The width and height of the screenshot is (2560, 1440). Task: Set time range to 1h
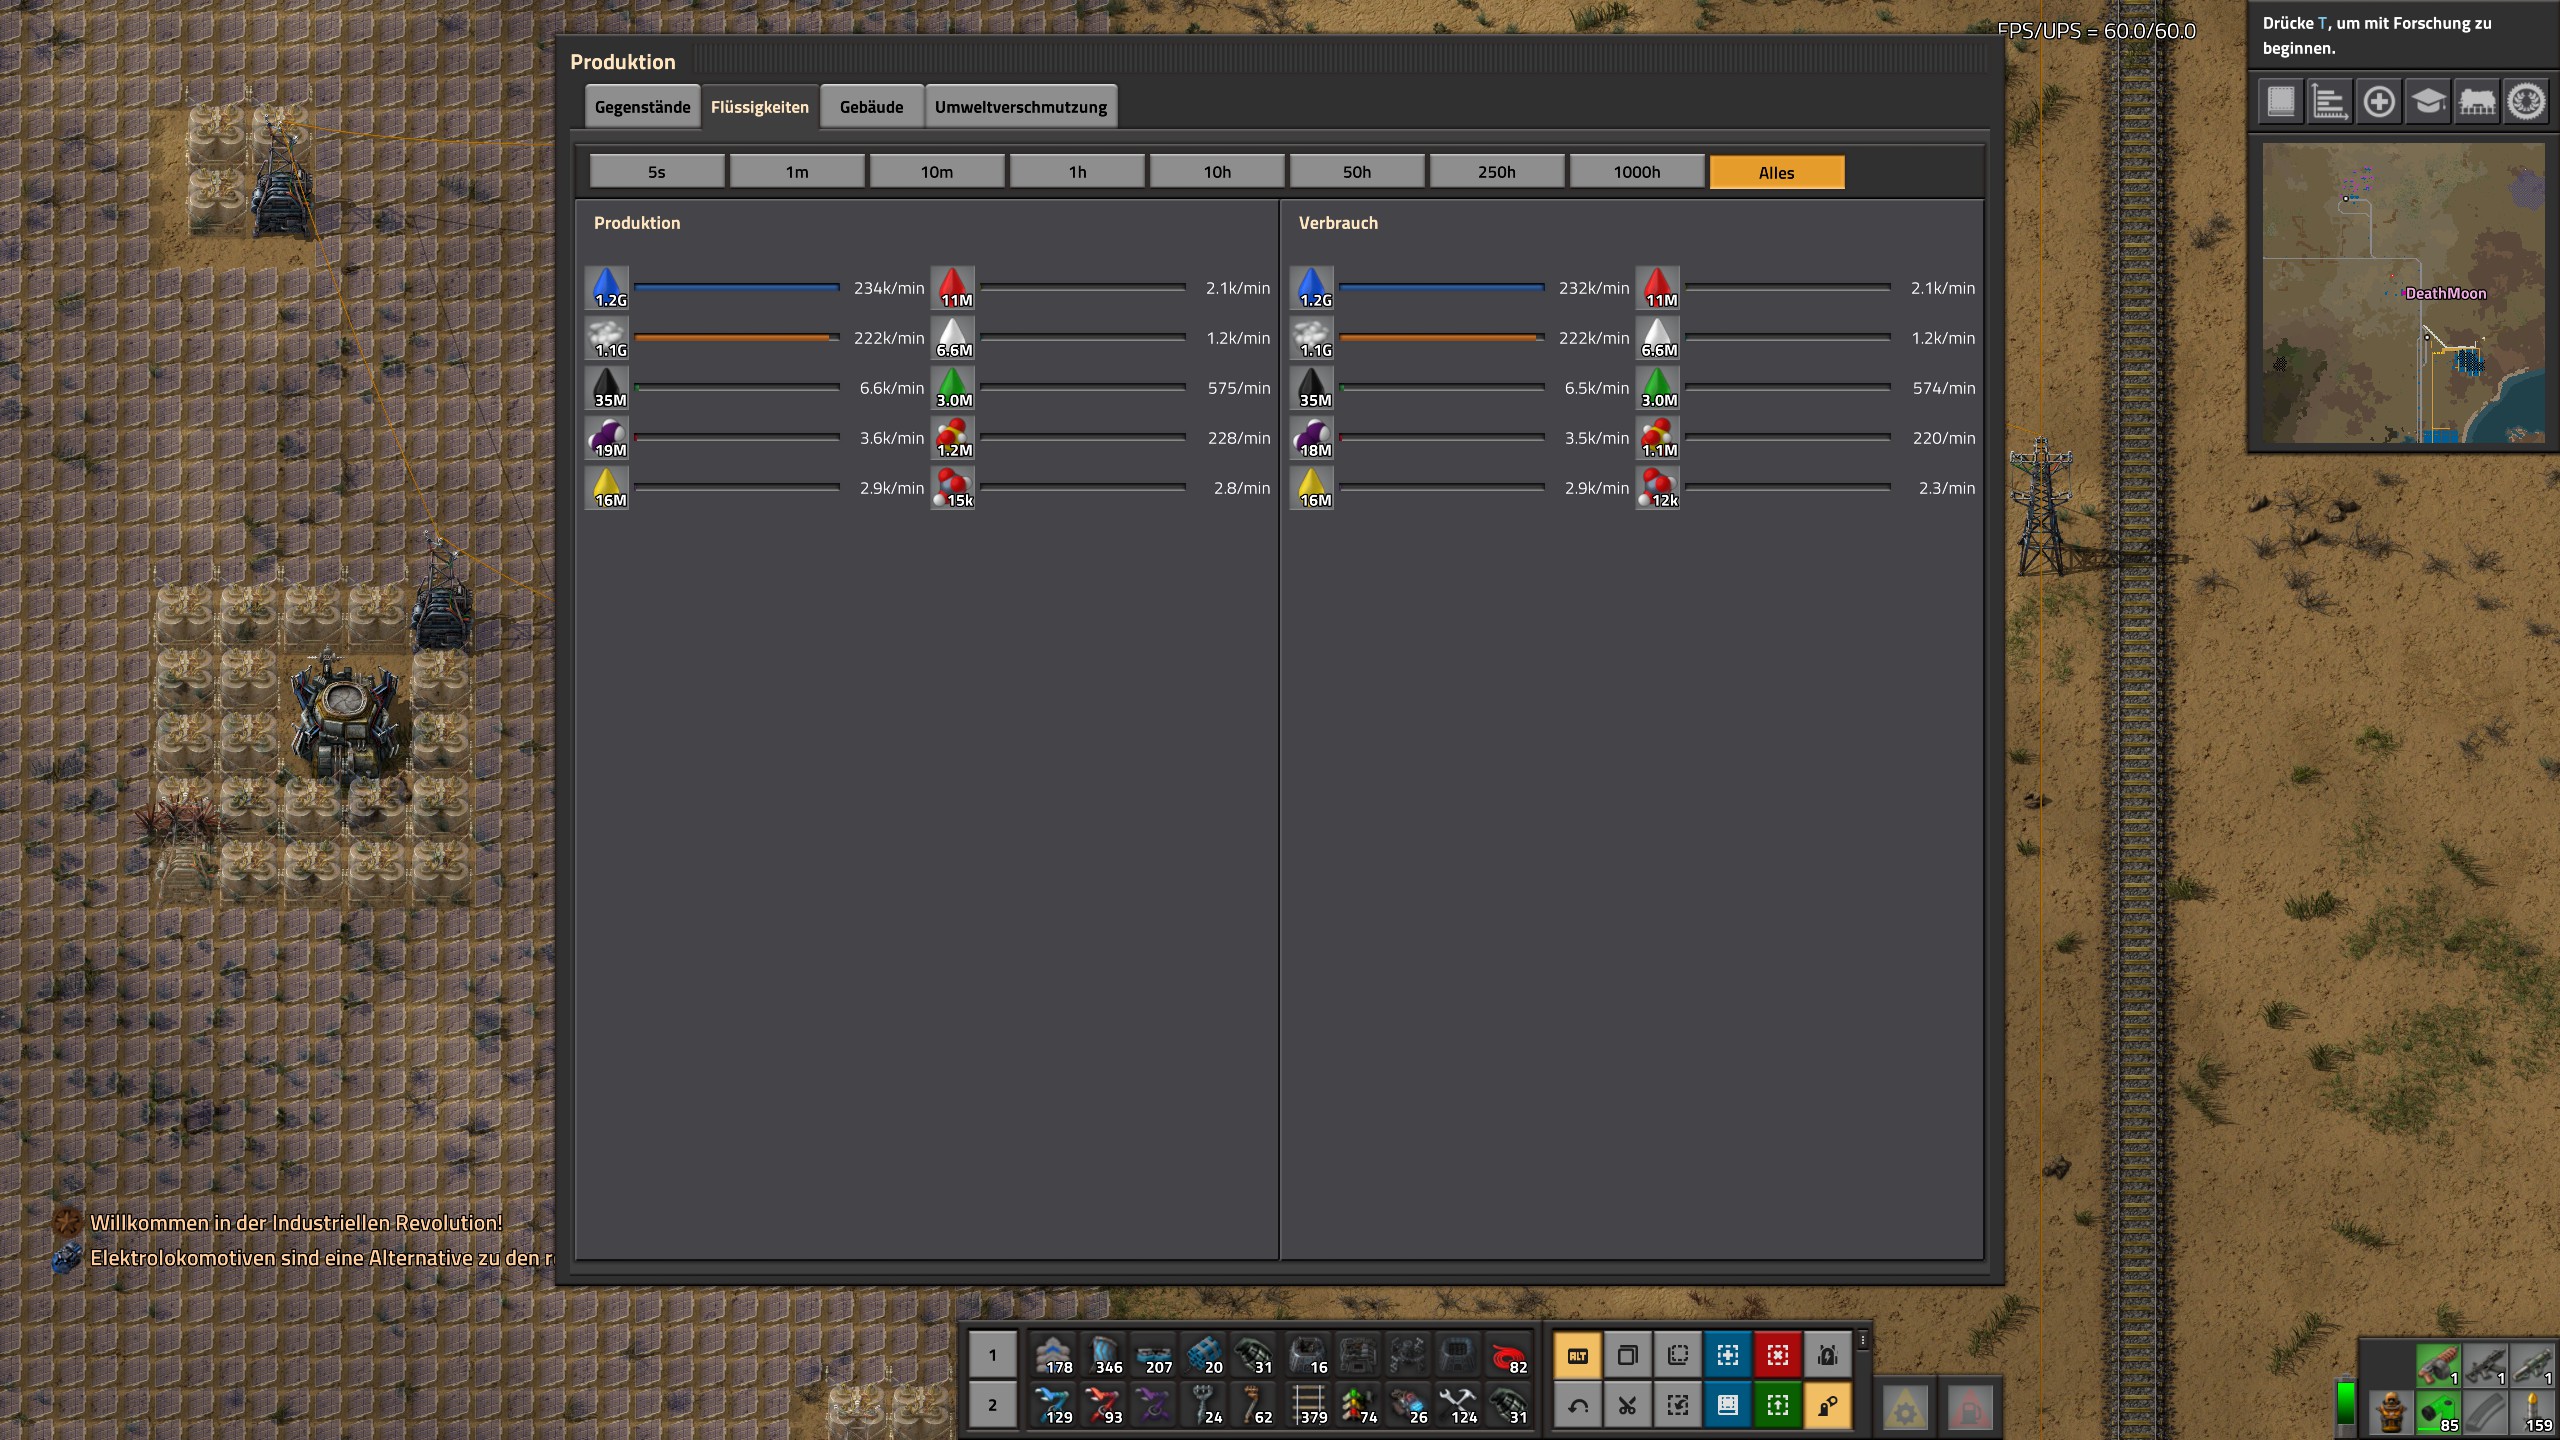1077,172
